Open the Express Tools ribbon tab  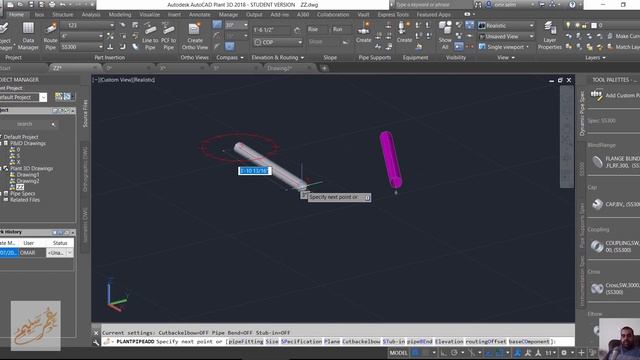pos(393,14)
